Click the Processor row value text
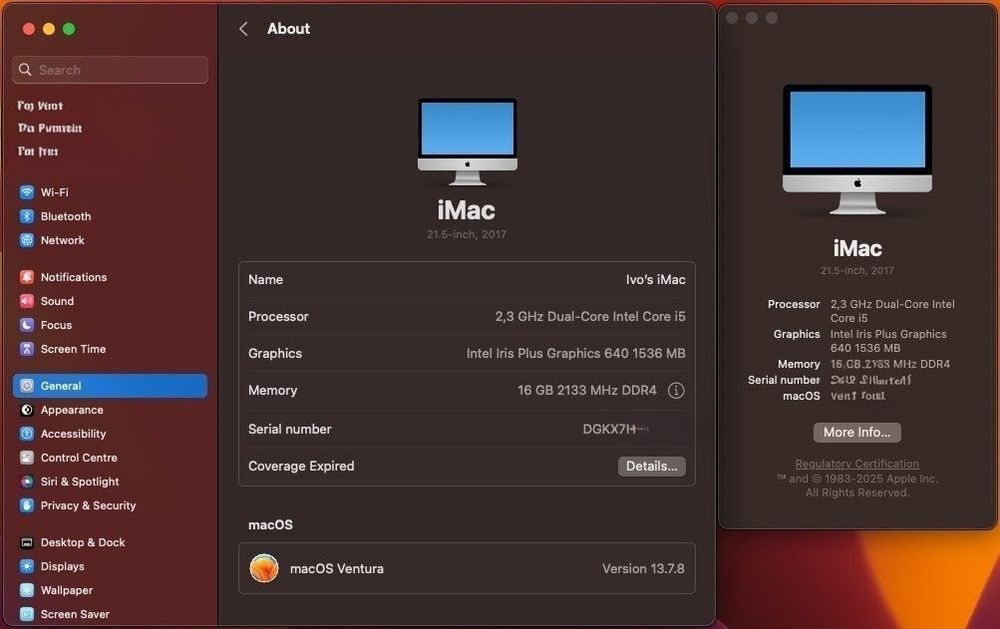This screenshot has height=629, width=1000. coord(590,316)
